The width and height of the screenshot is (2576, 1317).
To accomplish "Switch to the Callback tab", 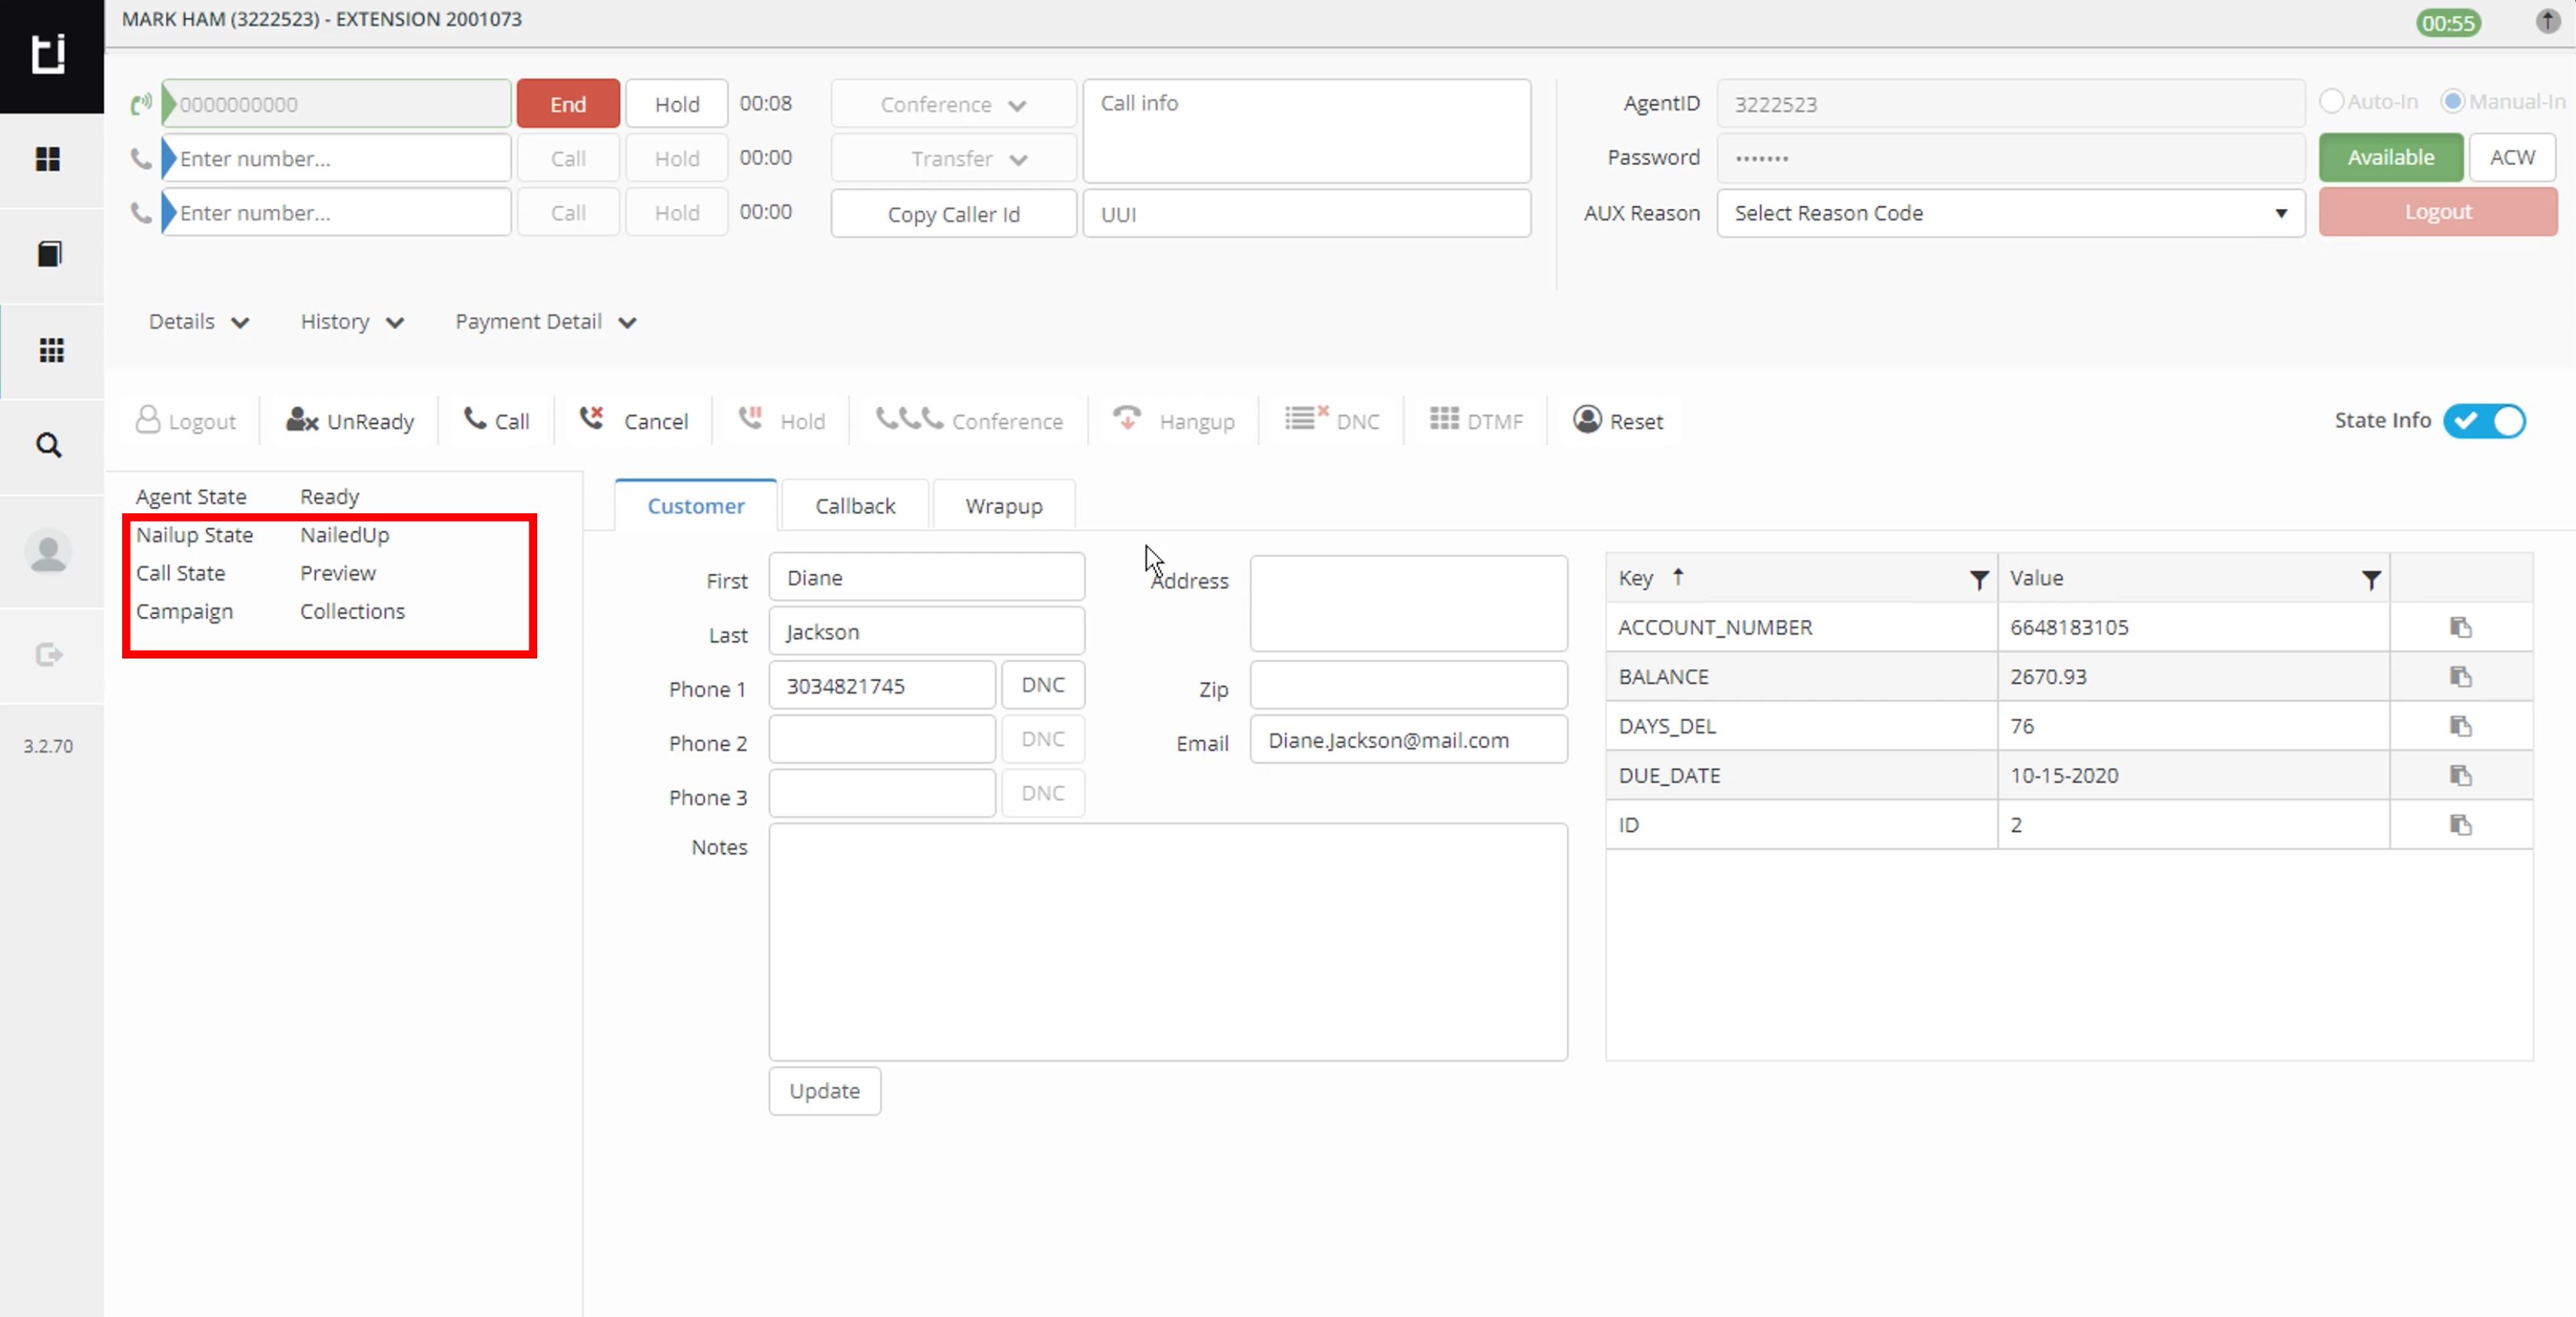I will coord(855,506).
